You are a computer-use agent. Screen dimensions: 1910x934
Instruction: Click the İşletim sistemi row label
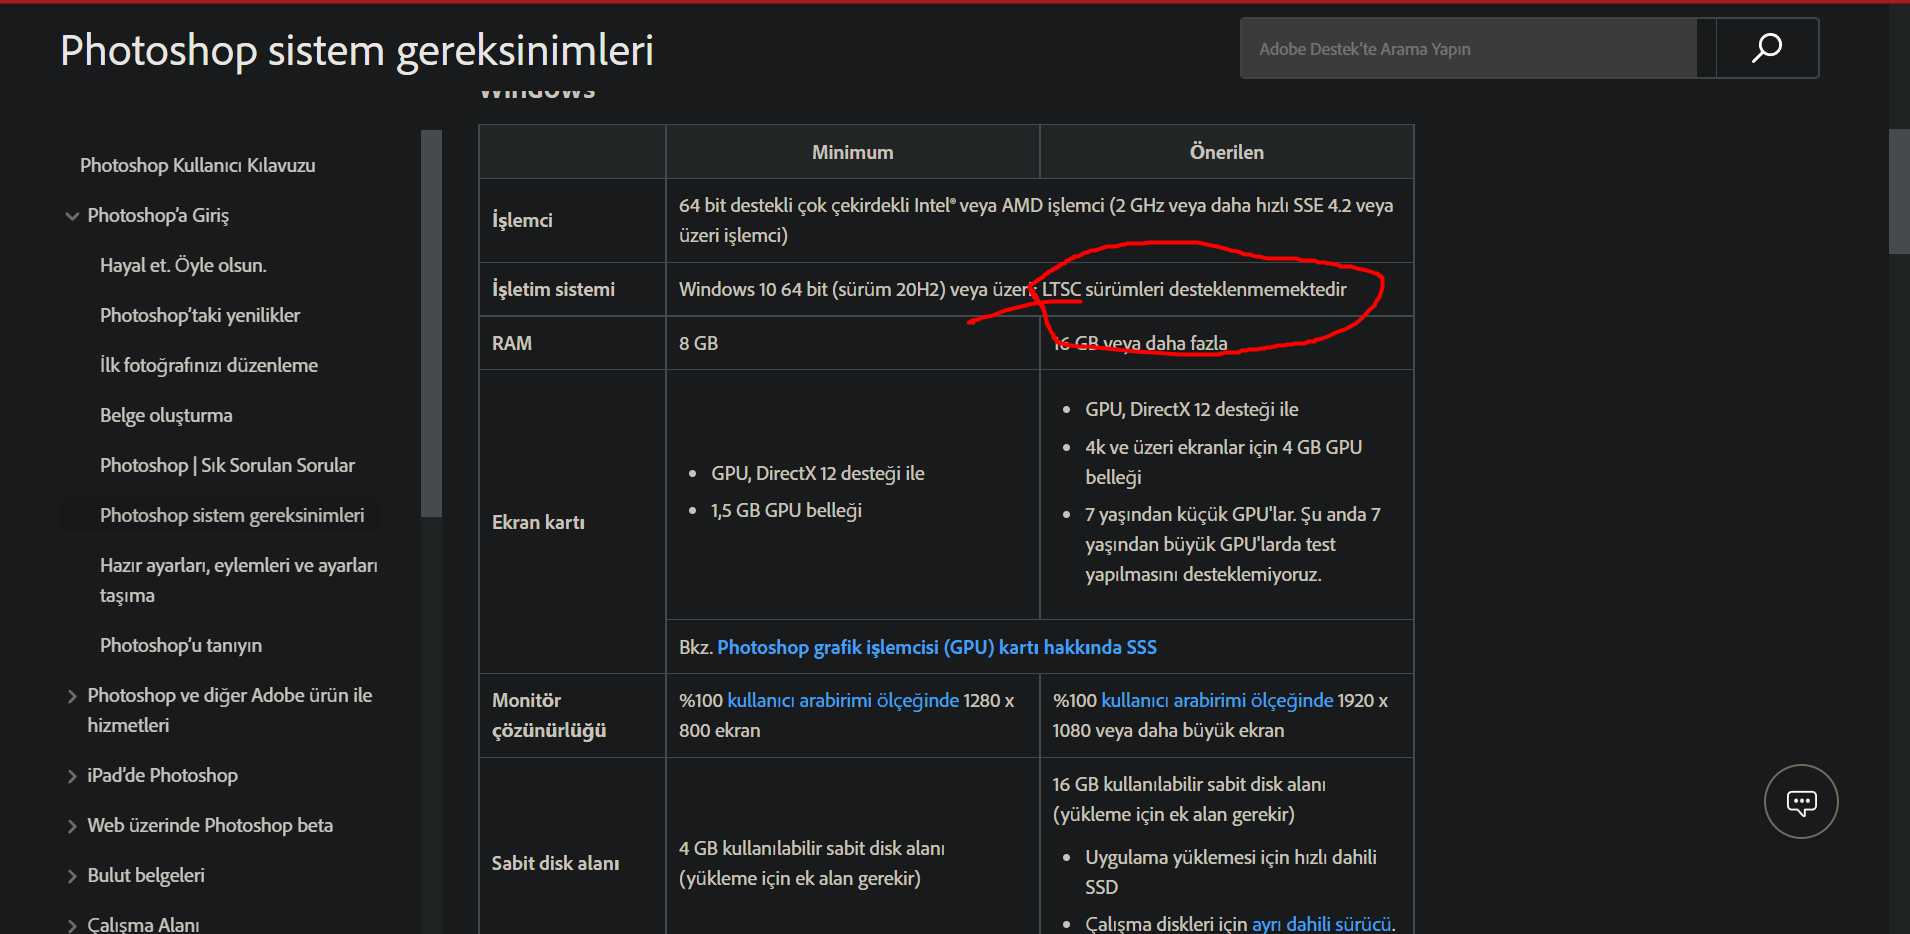pos(553,289)
